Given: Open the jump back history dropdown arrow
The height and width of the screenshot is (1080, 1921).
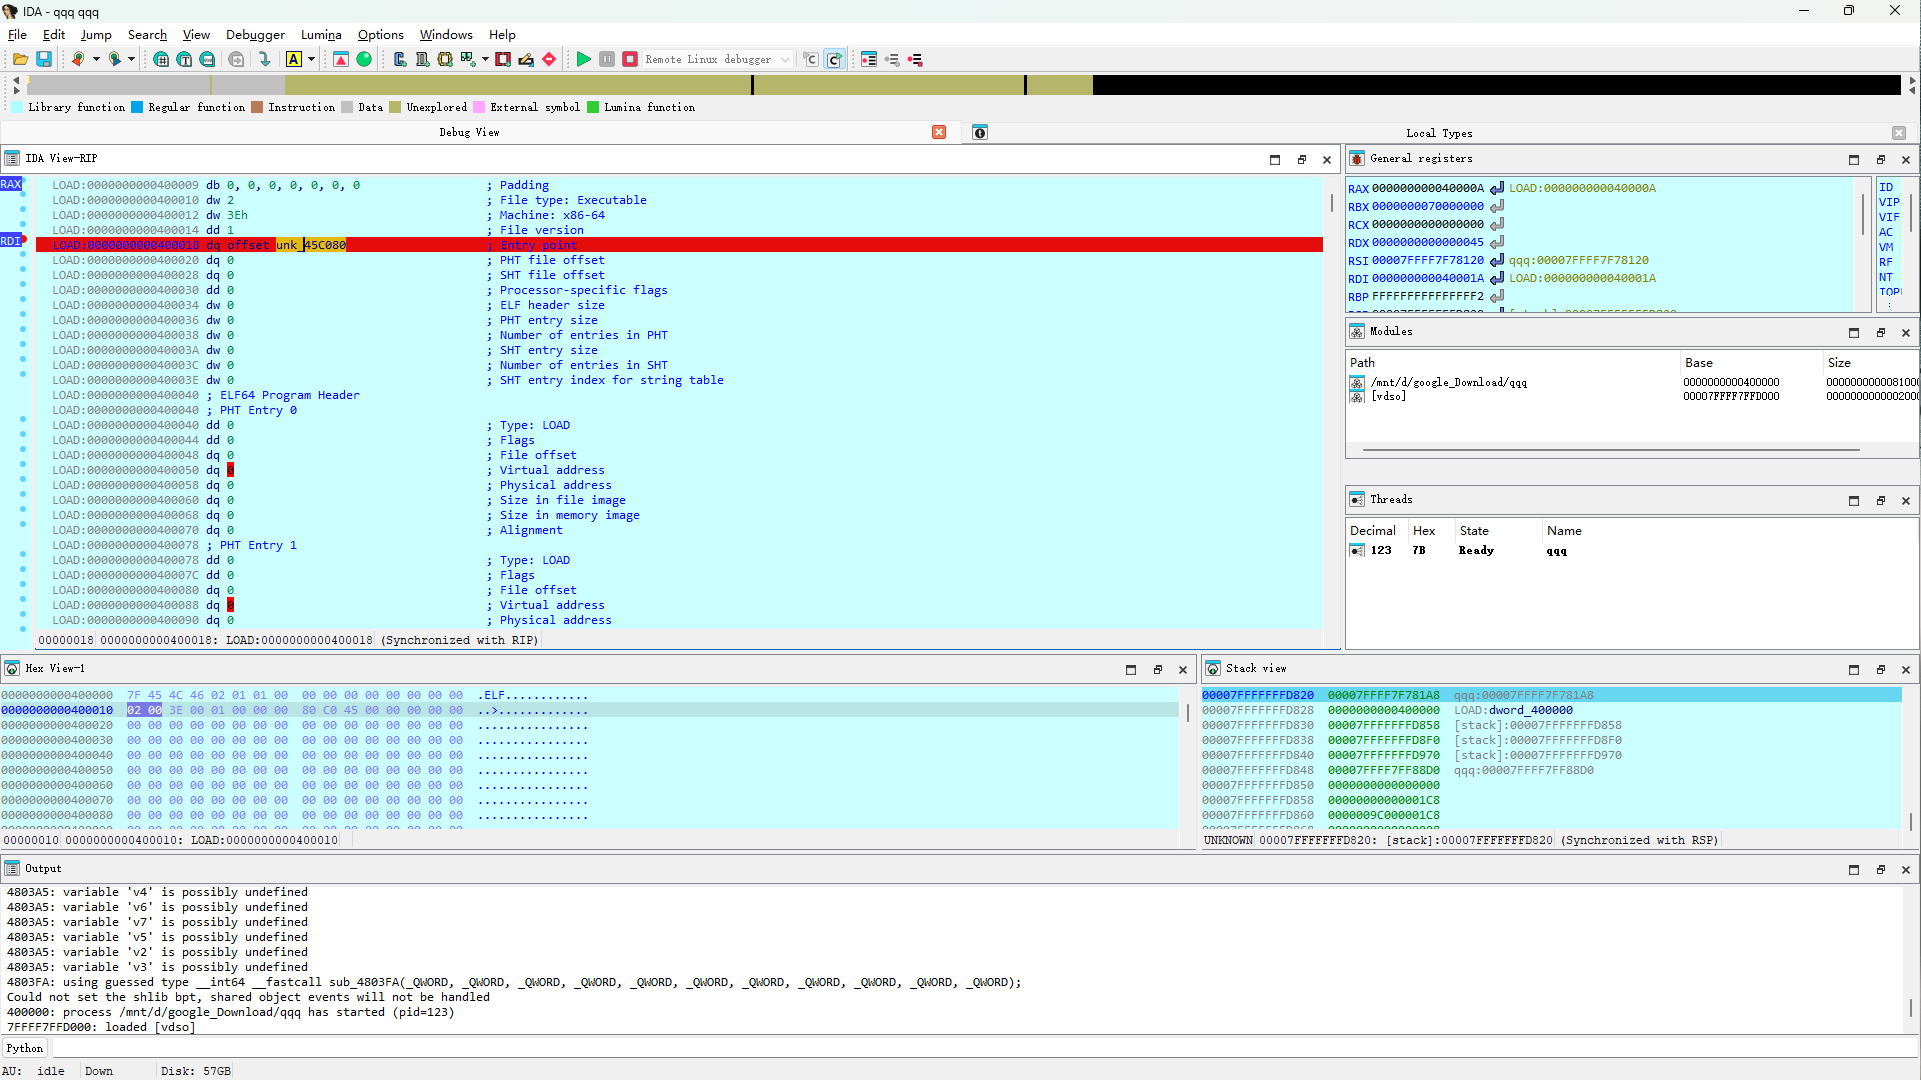Looking at the screenshot, I should pyautogui.click(x=96, y=60).
